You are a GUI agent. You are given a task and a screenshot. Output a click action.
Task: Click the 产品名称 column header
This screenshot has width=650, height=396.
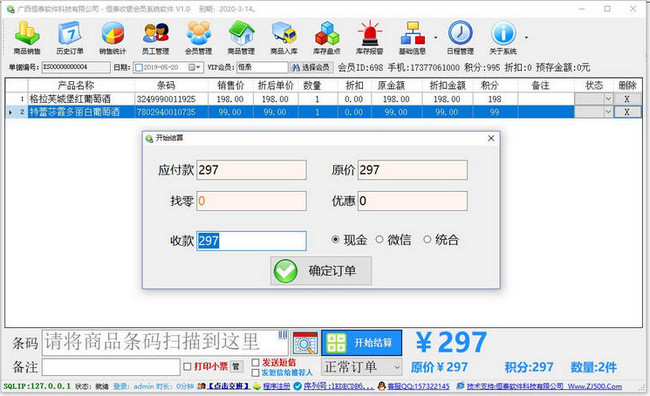pyautogui.click(x=81, y=85)
